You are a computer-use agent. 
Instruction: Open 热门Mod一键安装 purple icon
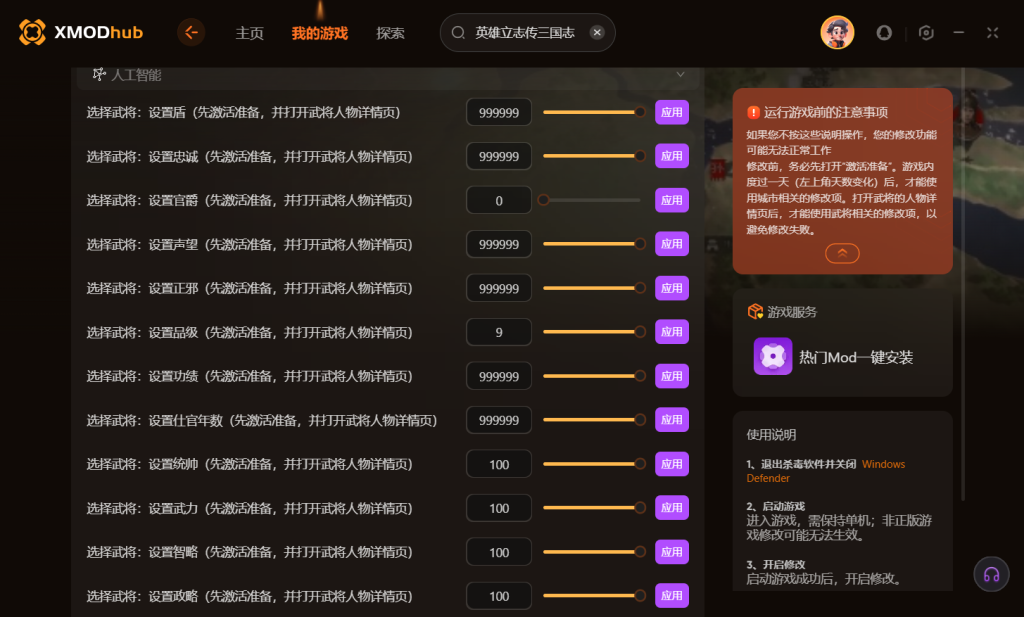773,356
